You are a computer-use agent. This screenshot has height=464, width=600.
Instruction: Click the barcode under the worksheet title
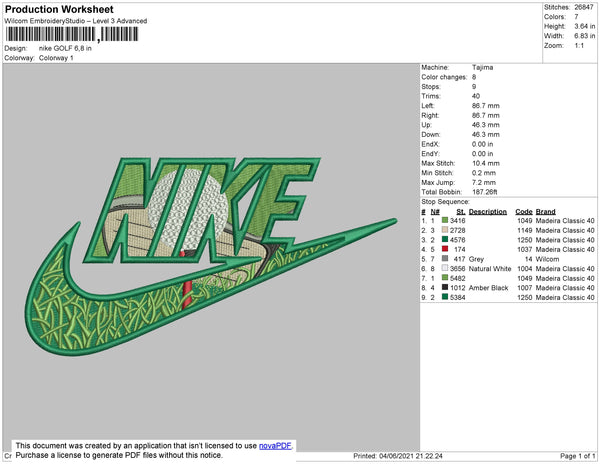pyautogui.click(x=72, y=34)
